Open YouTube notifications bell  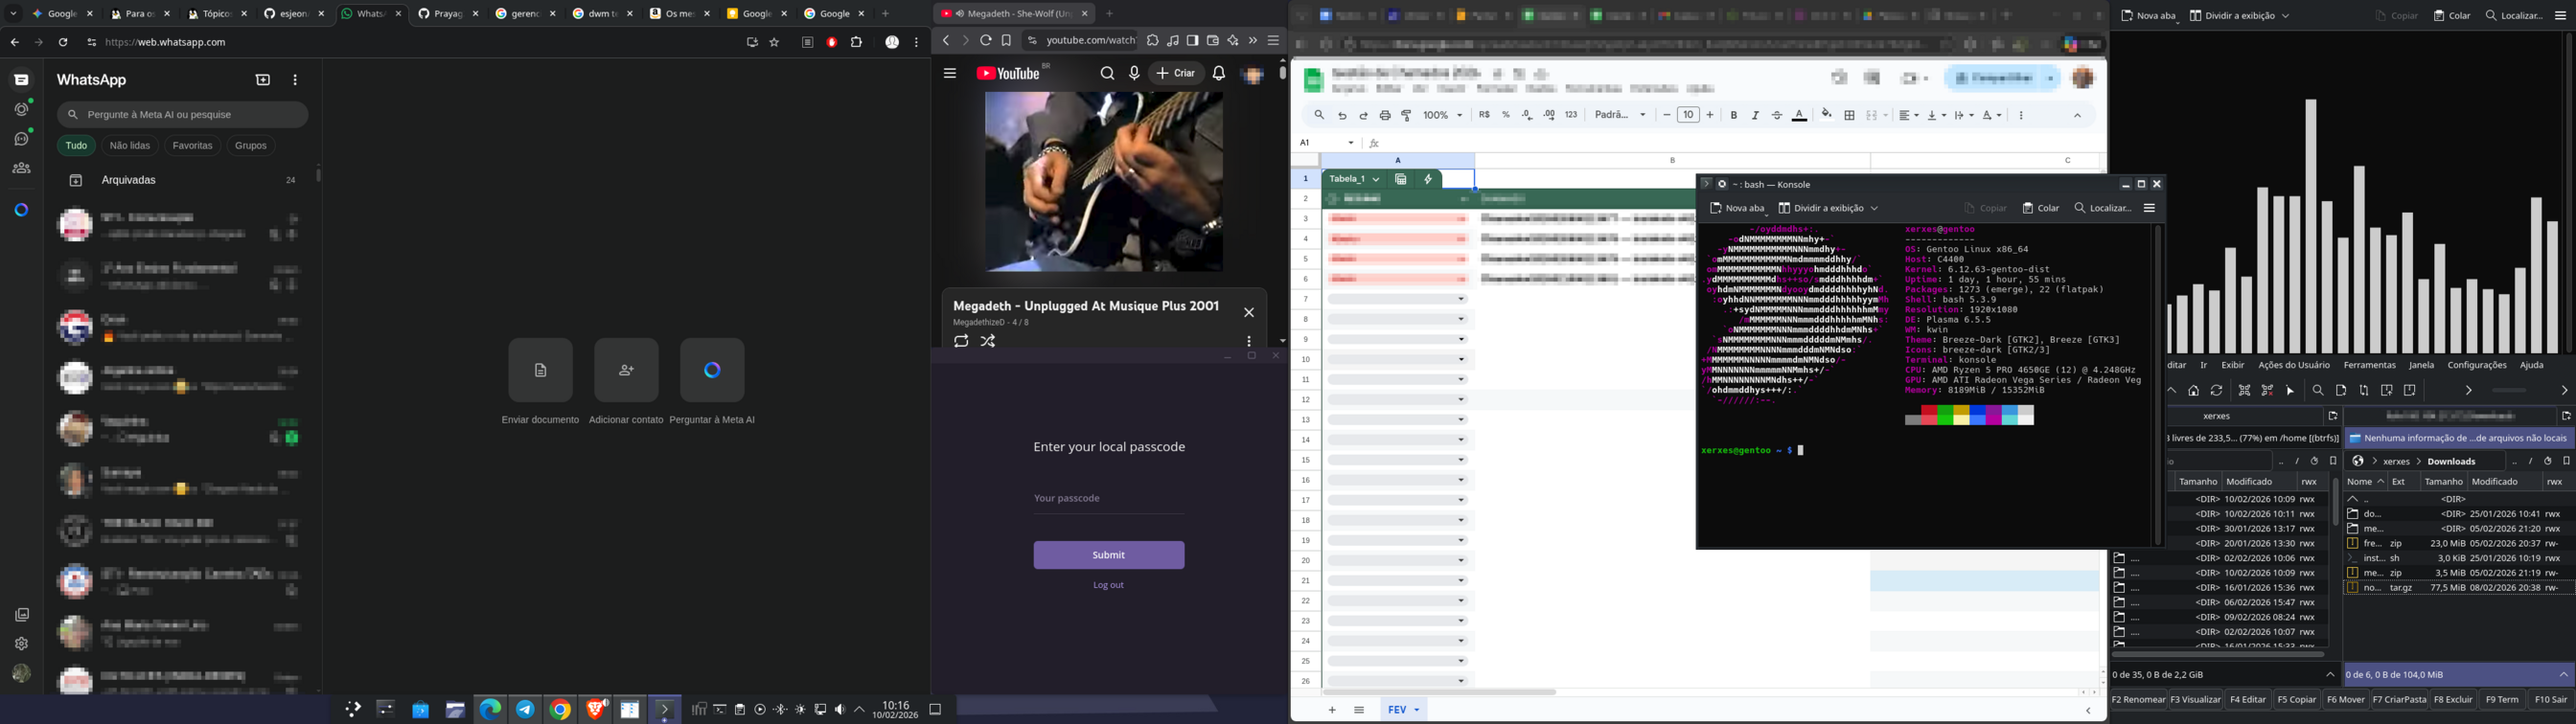[1218, 73]
